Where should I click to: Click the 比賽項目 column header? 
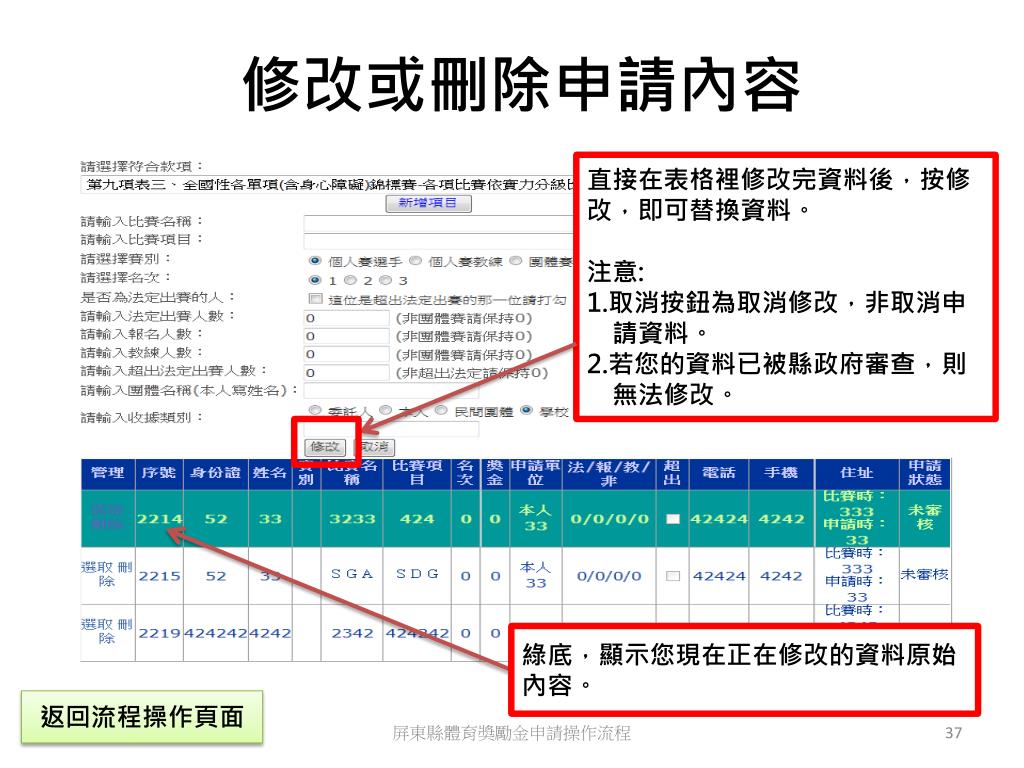click(x=417, y=473)
